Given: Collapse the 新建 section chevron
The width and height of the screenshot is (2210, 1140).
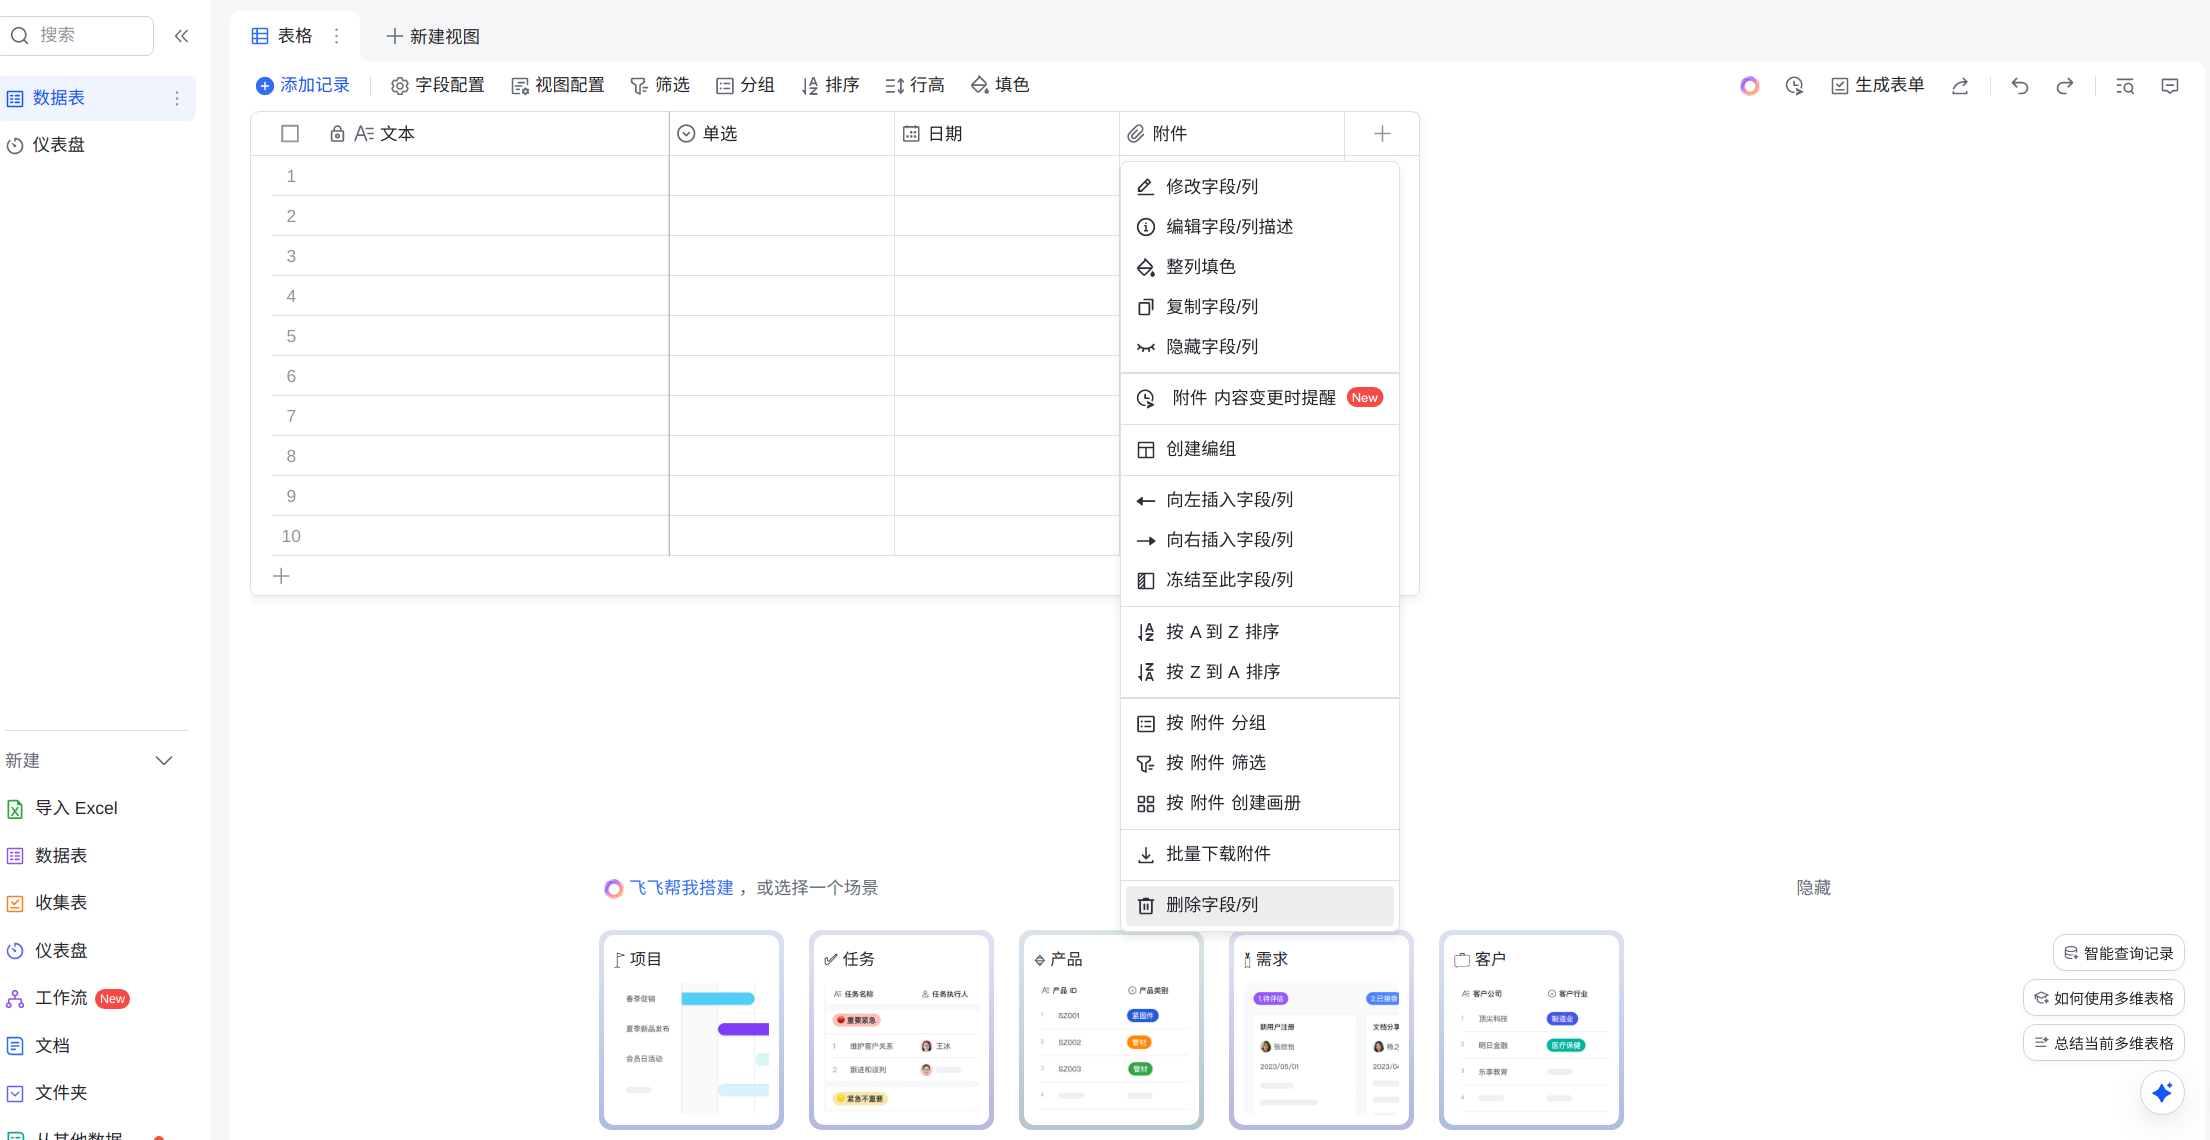Looking at the screenshot, I should pos(164,761).
